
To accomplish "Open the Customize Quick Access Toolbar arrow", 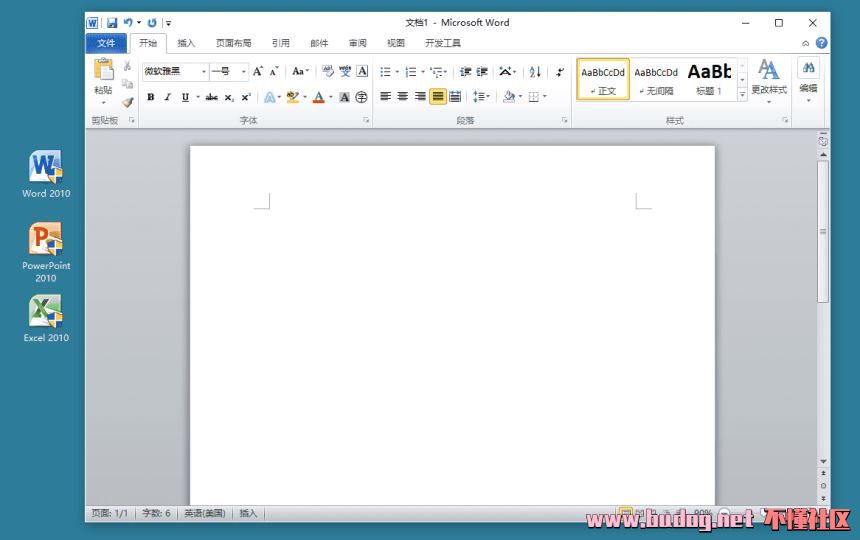I will click(168, 23).
